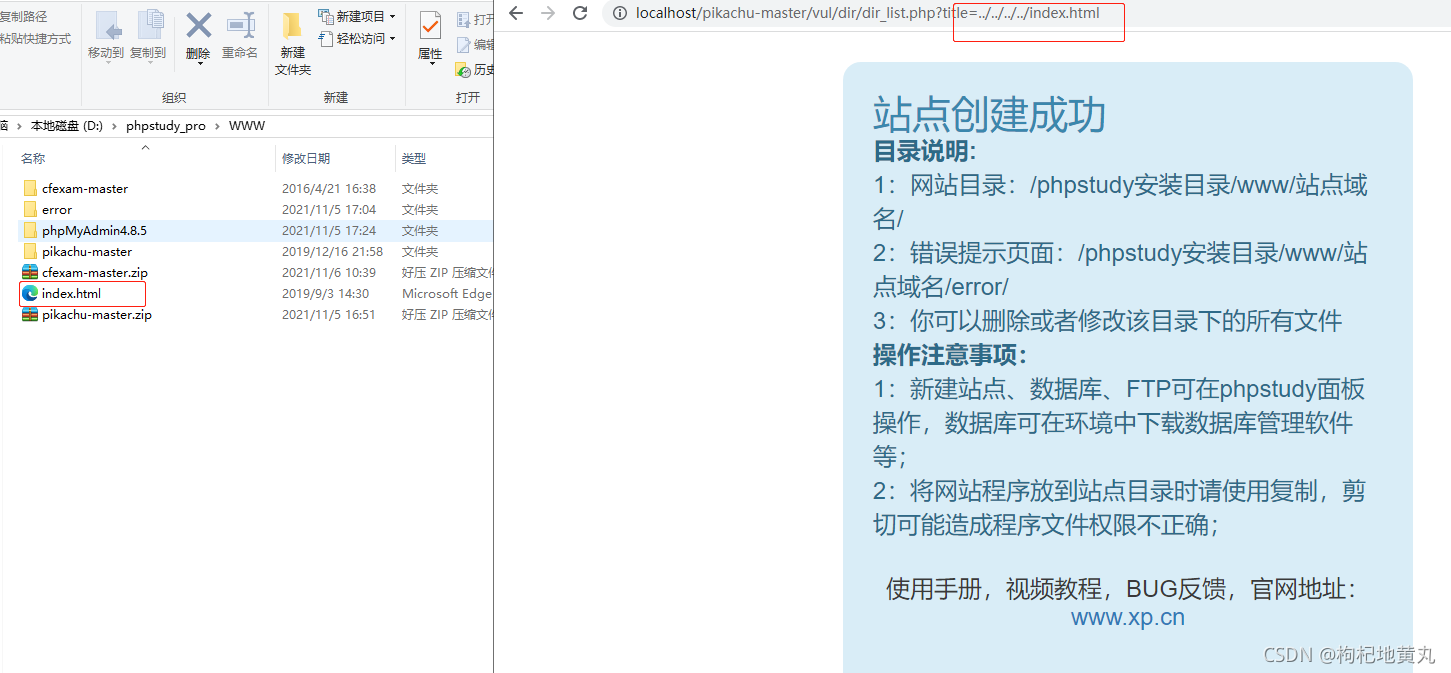Click date 2019/12/16 21:58
The image size is (1451, 673).
tap(332, 251)
